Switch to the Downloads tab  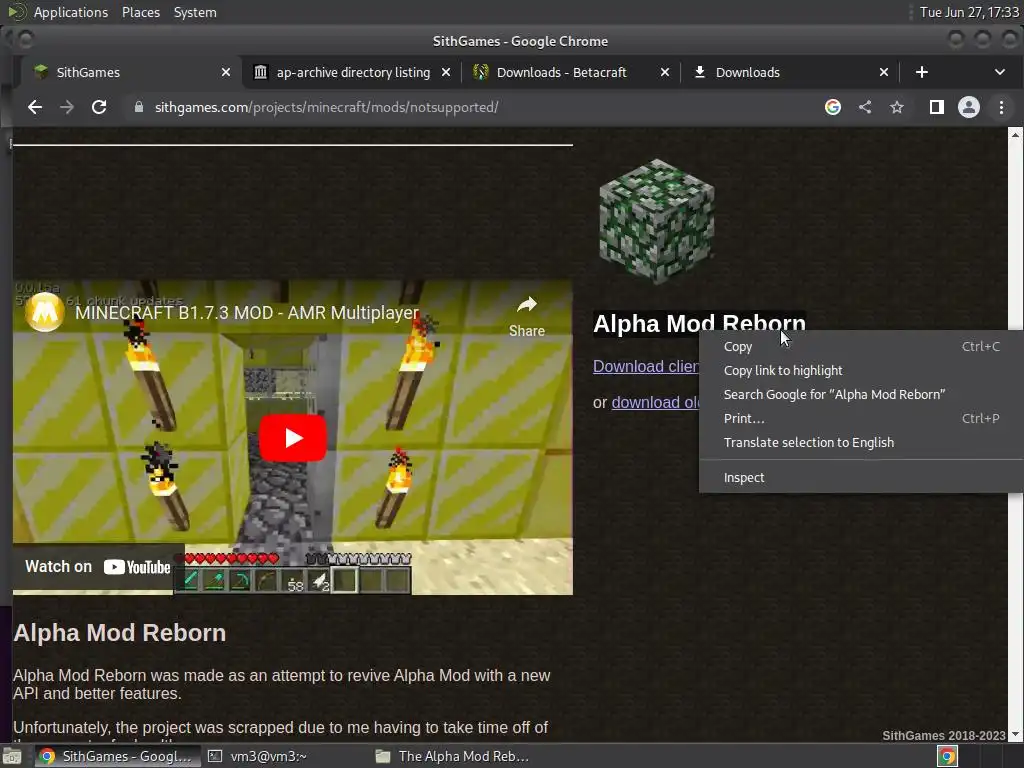[x=747, y=72]
